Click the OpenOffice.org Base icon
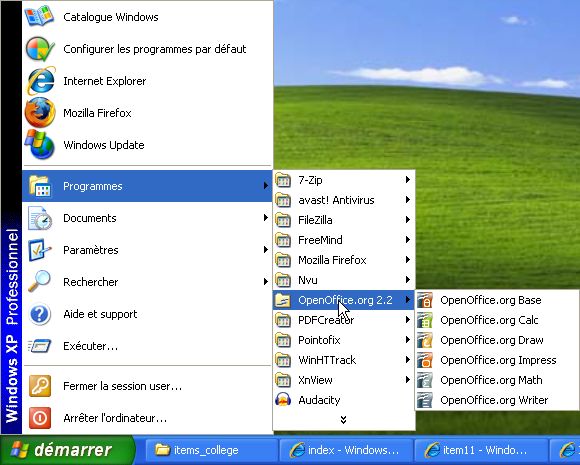This screenshot has width=580, height=465. coord(425,300)
